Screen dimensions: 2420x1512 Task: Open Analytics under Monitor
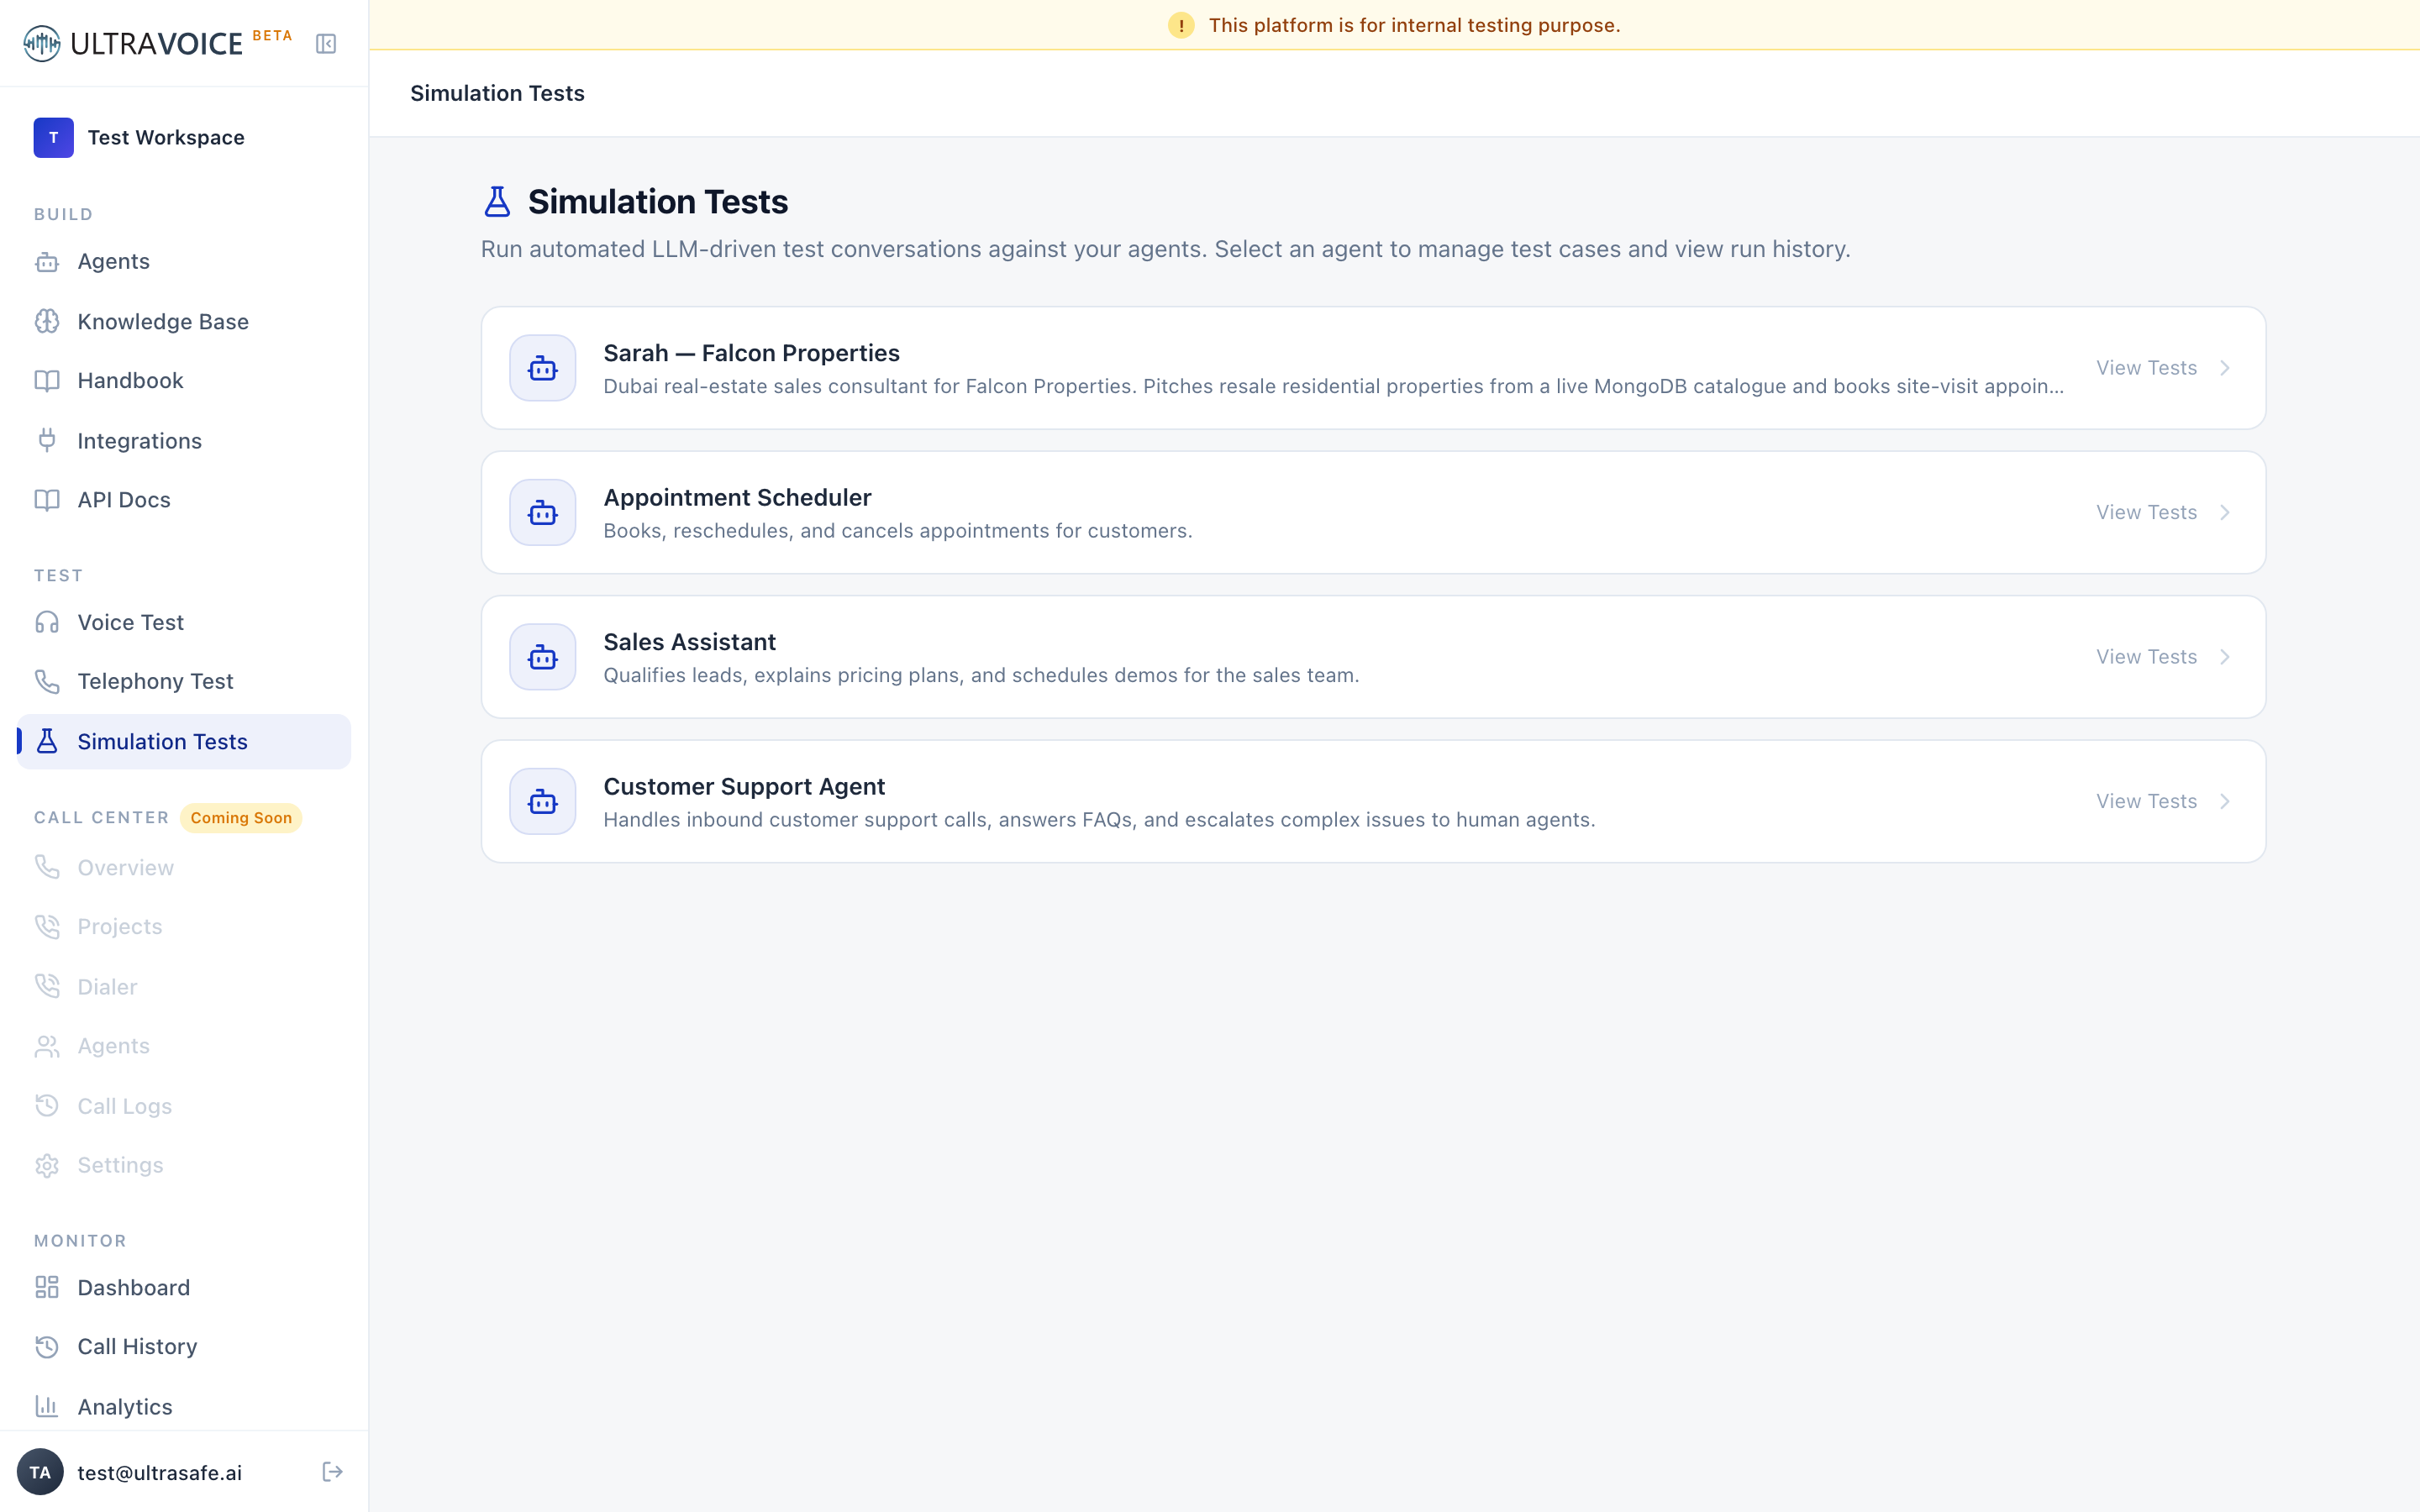[x=184, y=1406]
